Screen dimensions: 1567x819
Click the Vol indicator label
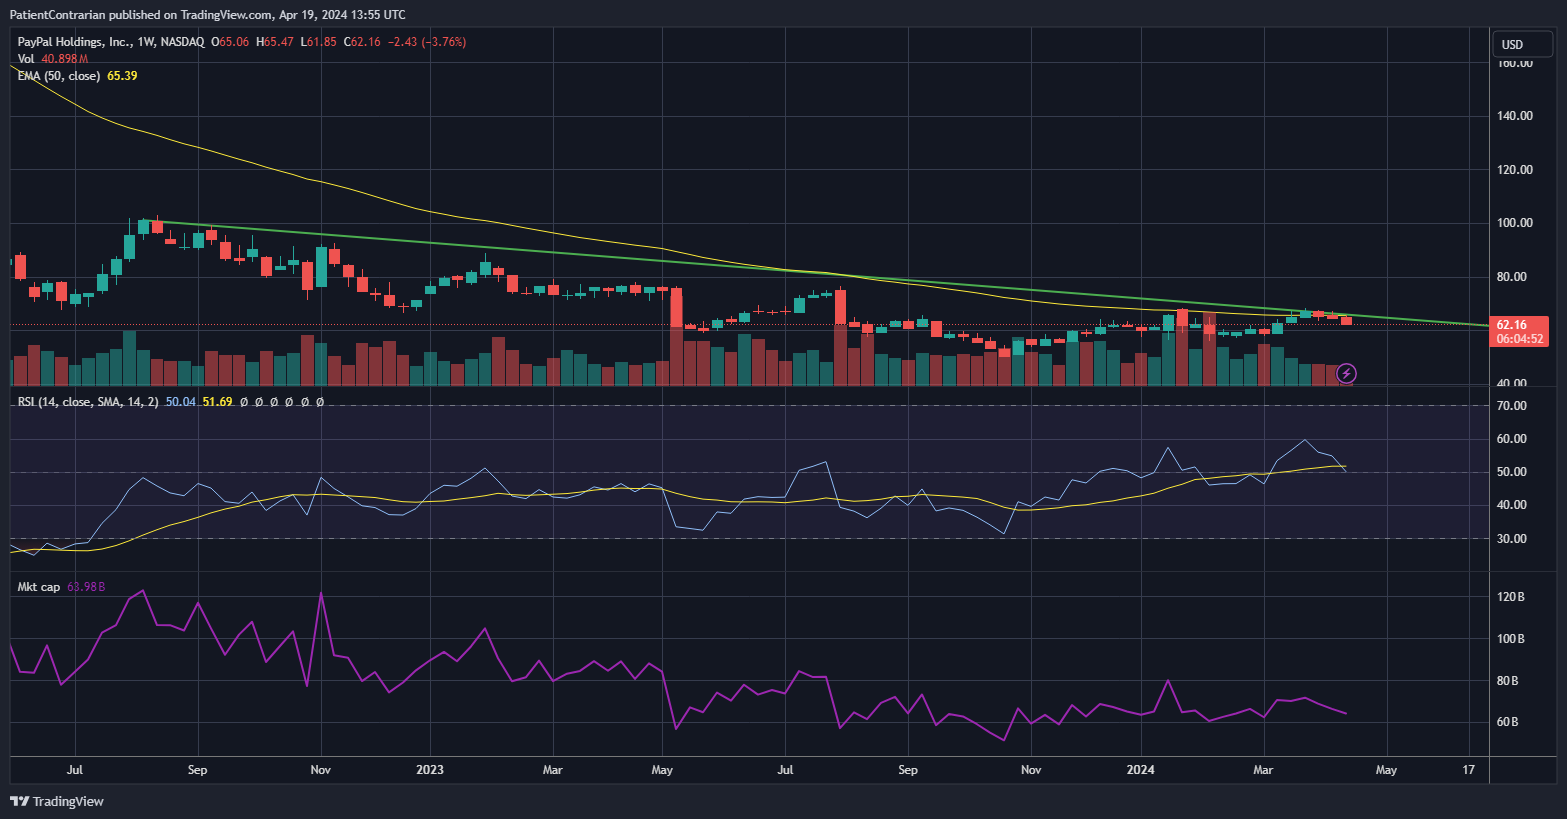pos(26,59)
